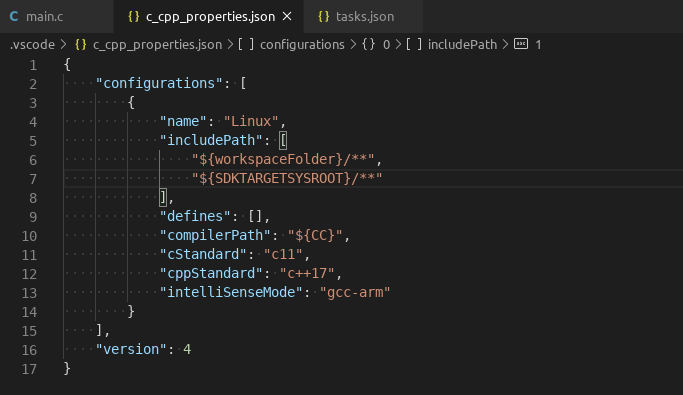The height and width of the screenshot is (395, 683).
Task: Click the "name" key on line 4
Action: tap(183, 121)
